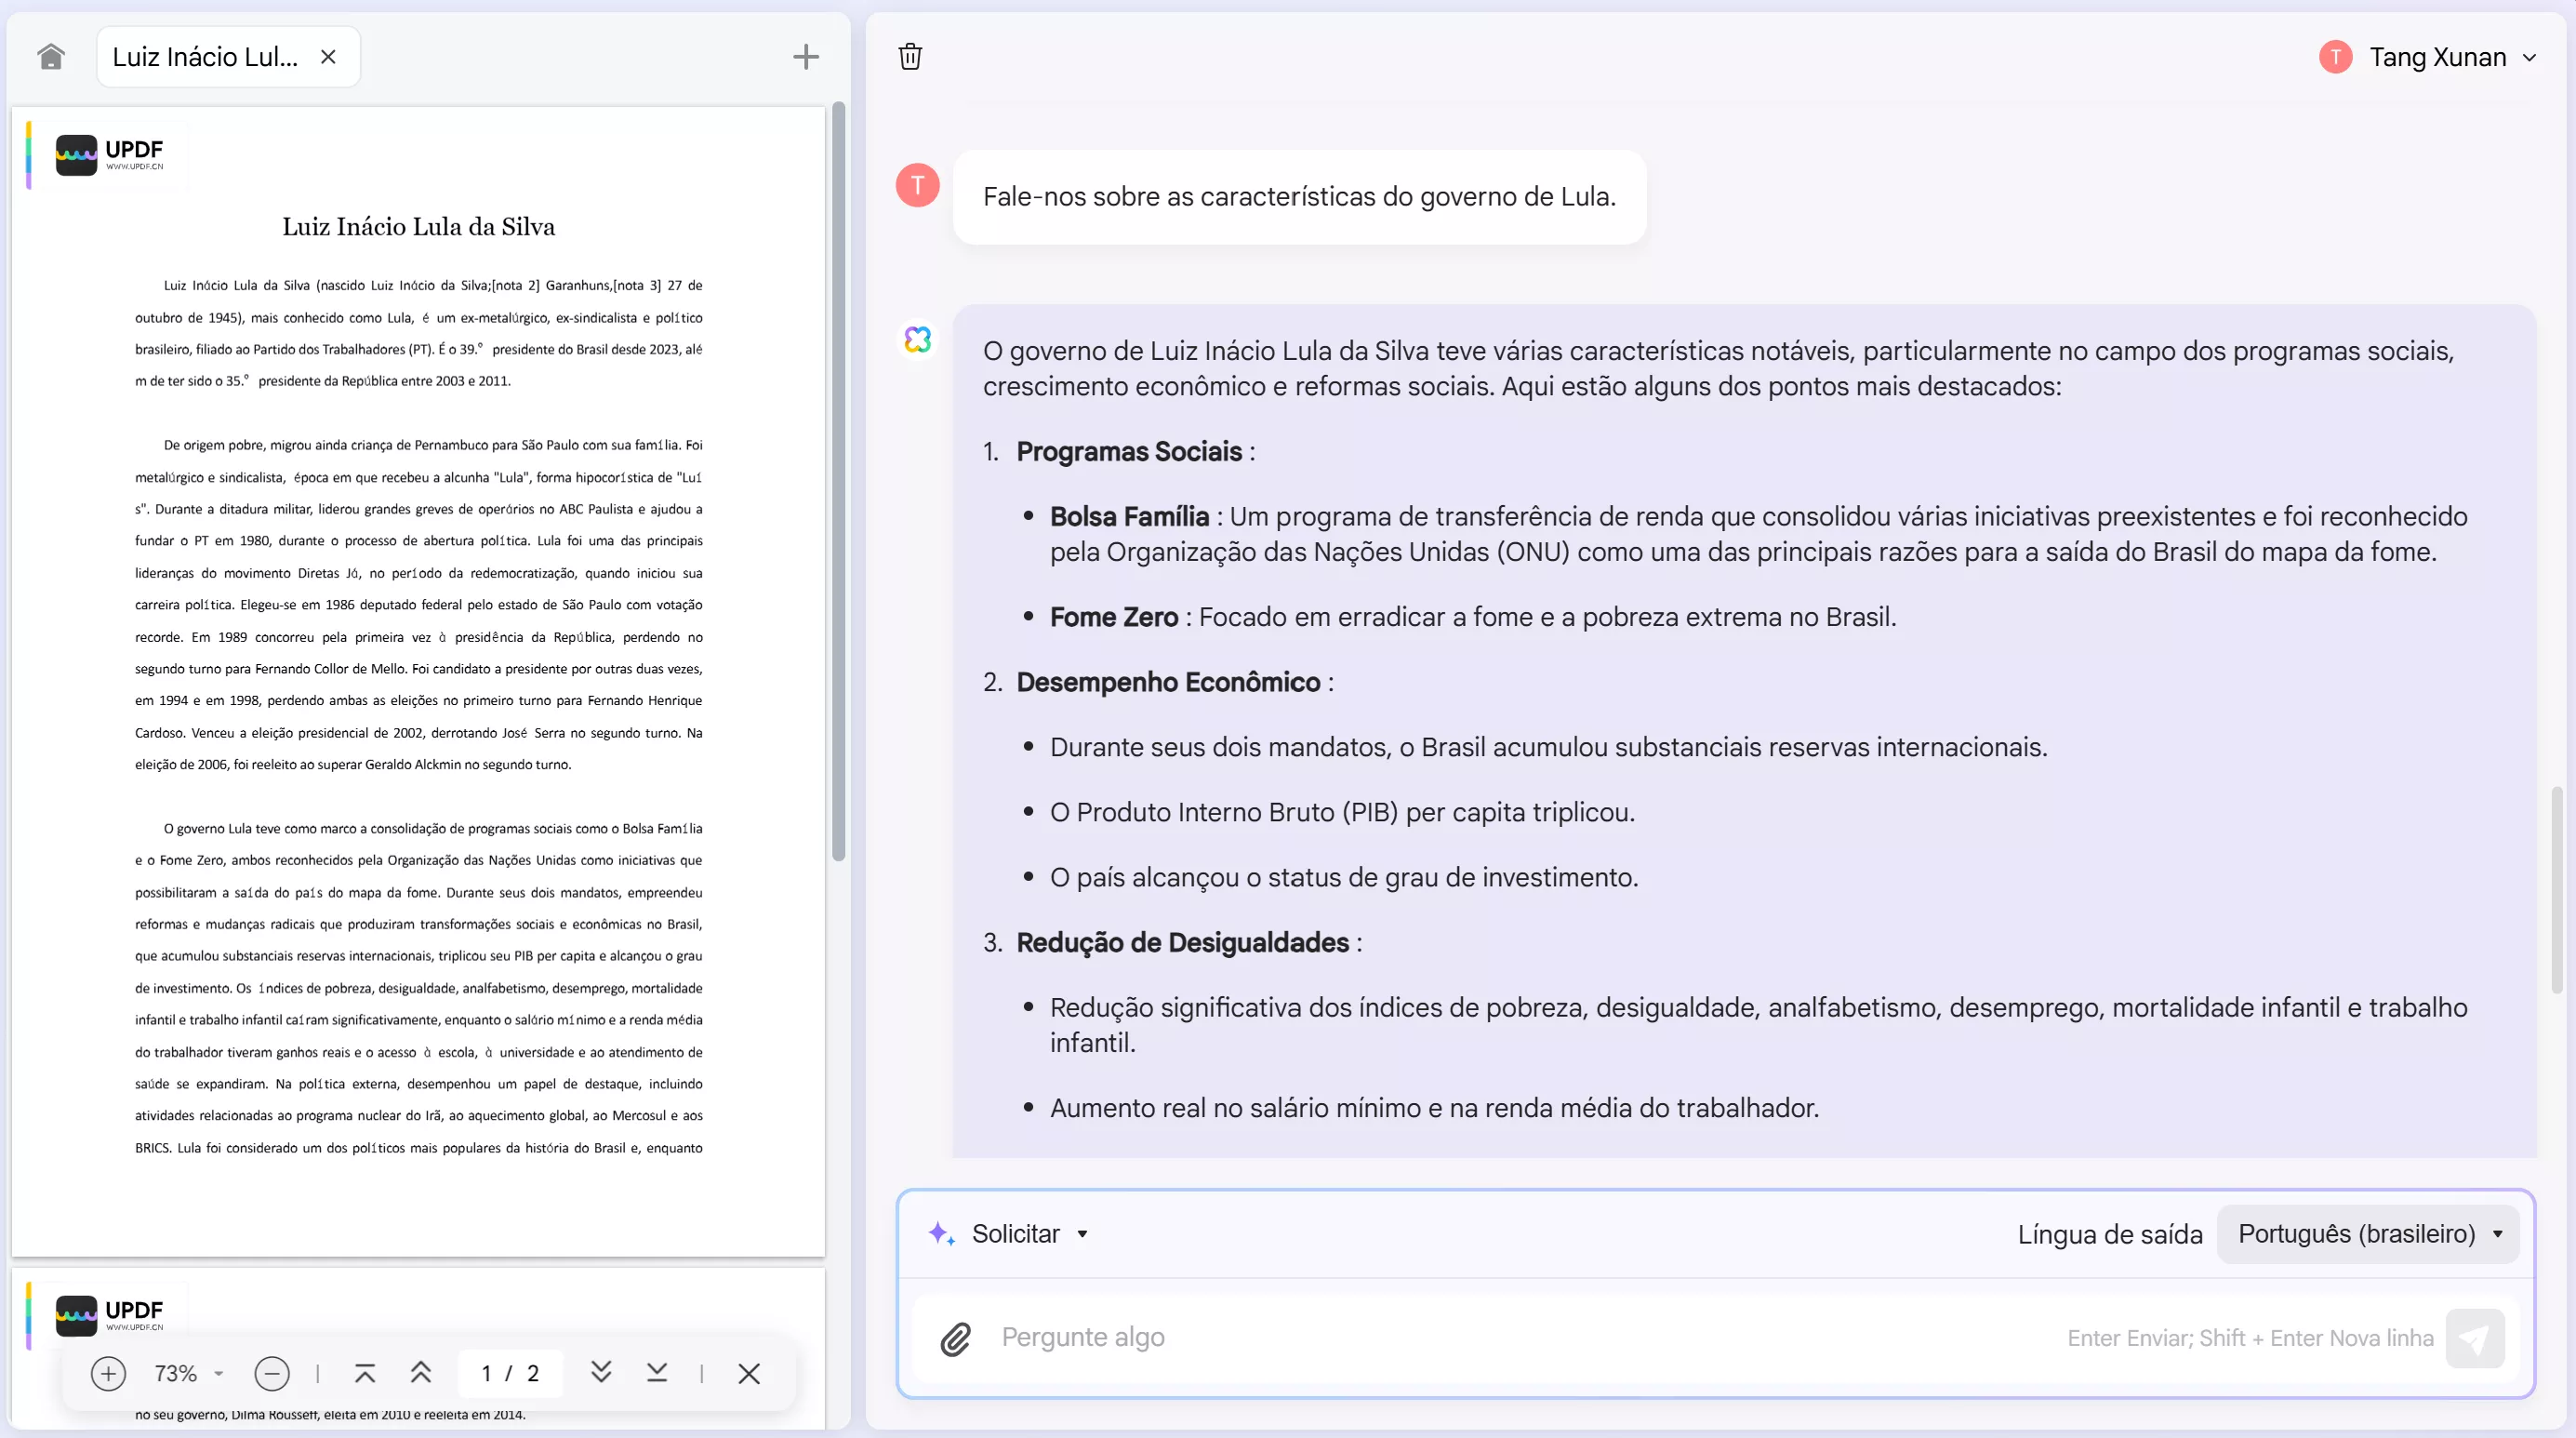Attach a file with paperclip icon
2576x1438 pixels.
(x=955, y=1338)
